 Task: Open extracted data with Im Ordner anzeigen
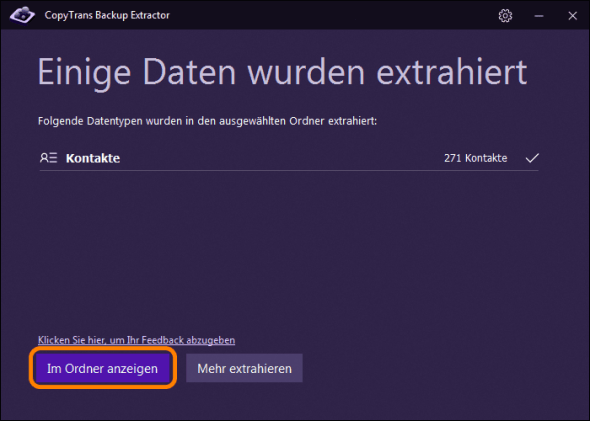pyautogui.click(x=102, y=368)
